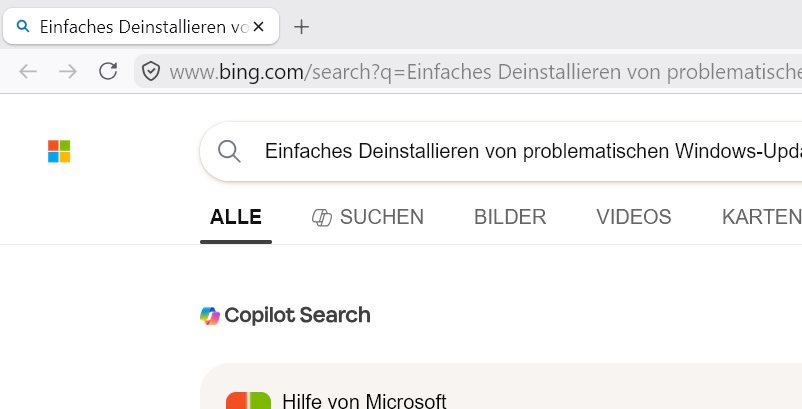Click the browser back arrow

[28, 72]
